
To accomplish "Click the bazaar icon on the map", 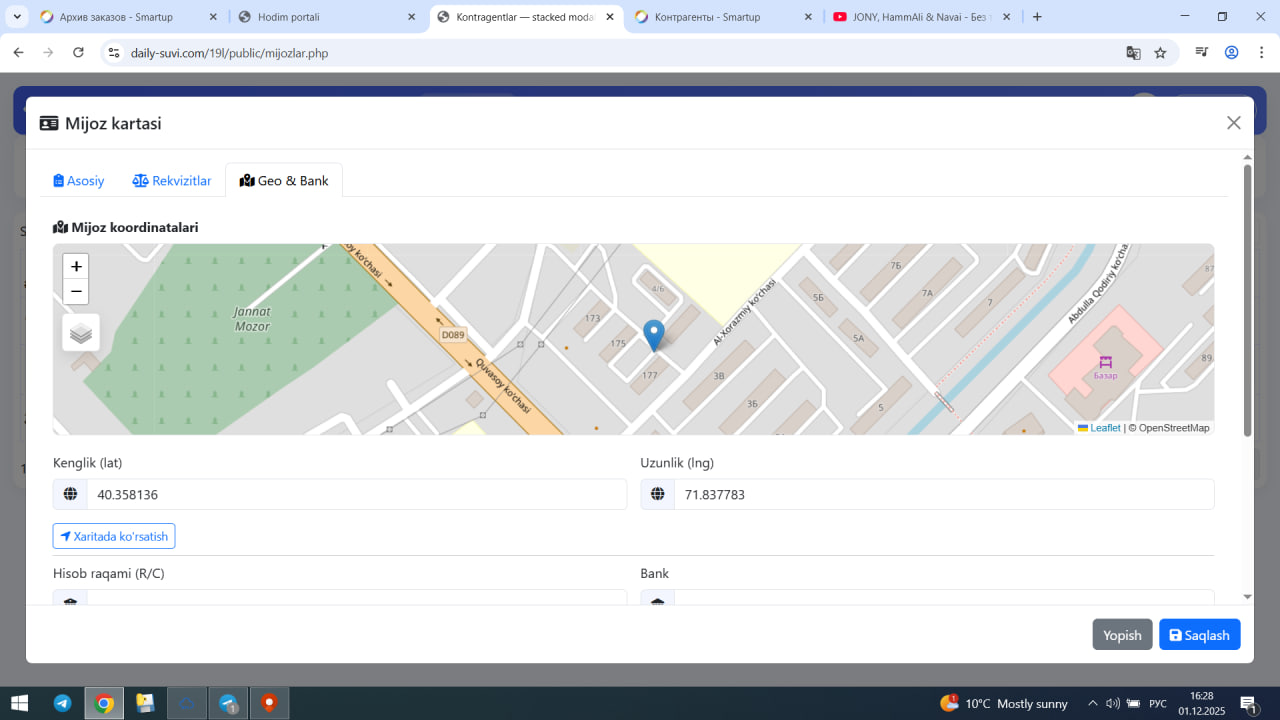I will point(1105,362).
